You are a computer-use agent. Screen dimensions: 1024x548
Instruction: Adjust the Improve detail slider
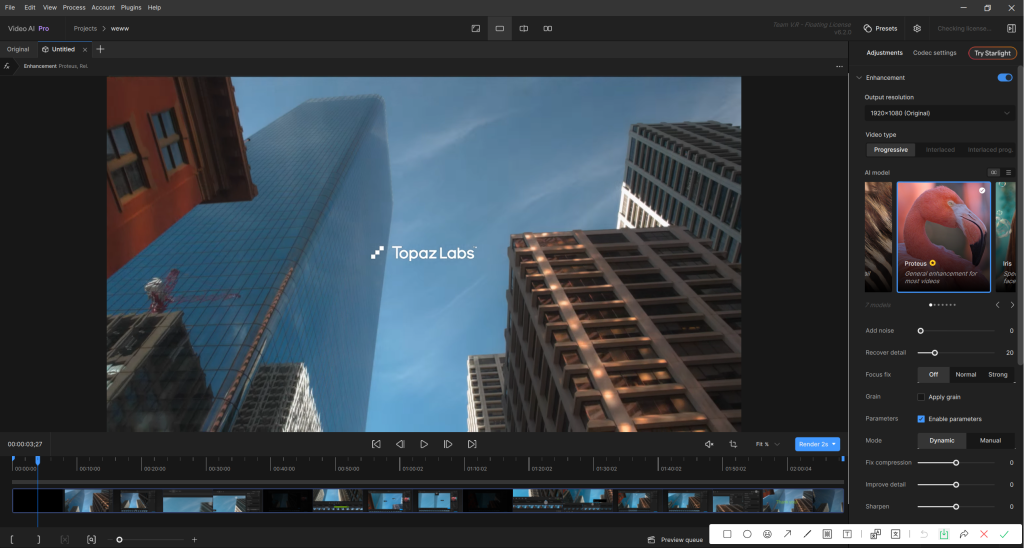[956, 485]
